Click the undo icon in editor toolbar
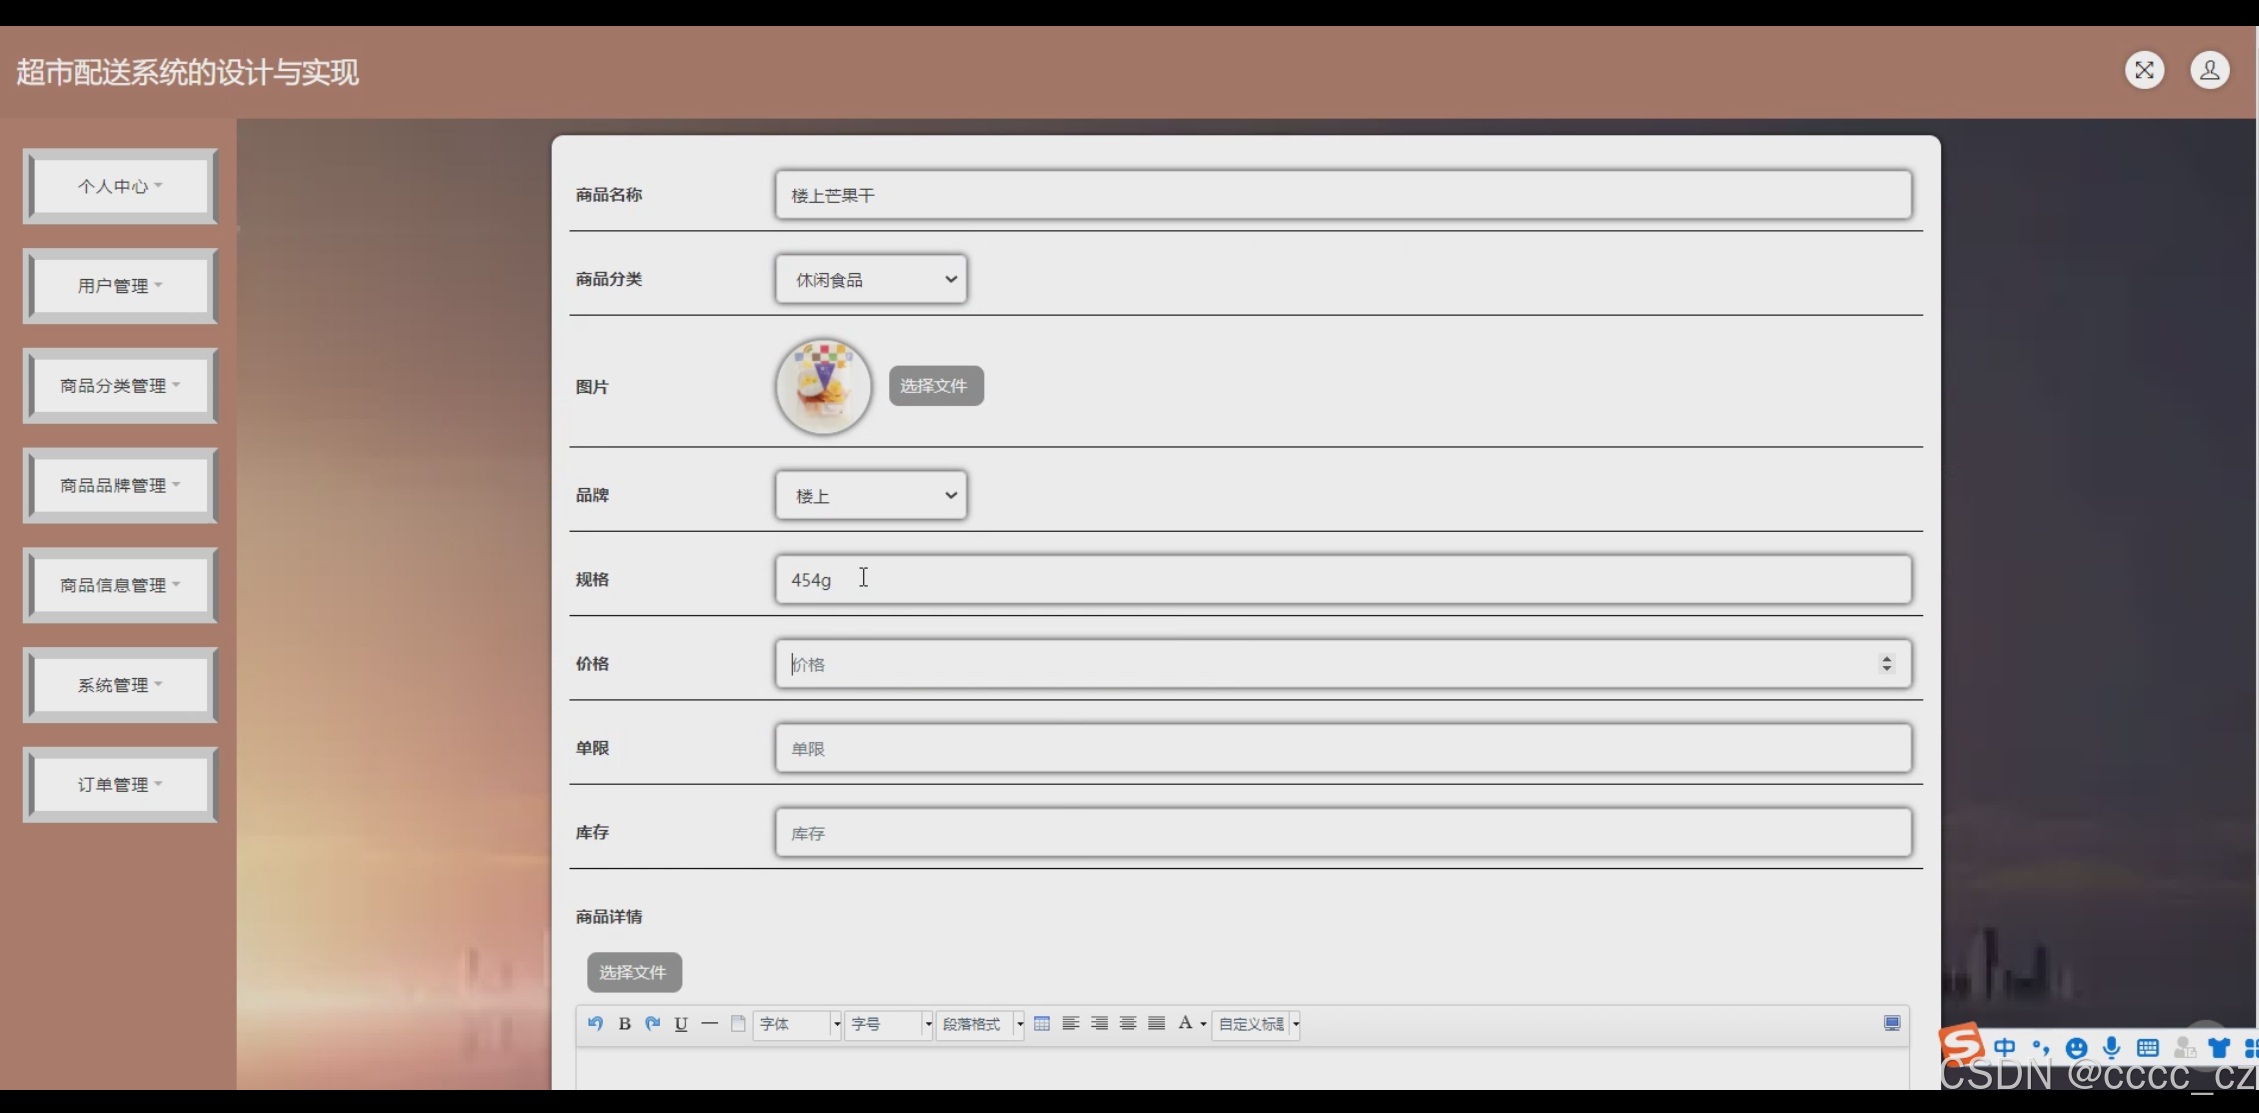Screen dimensions: 2259x1113 click(x=595, y=1023)
